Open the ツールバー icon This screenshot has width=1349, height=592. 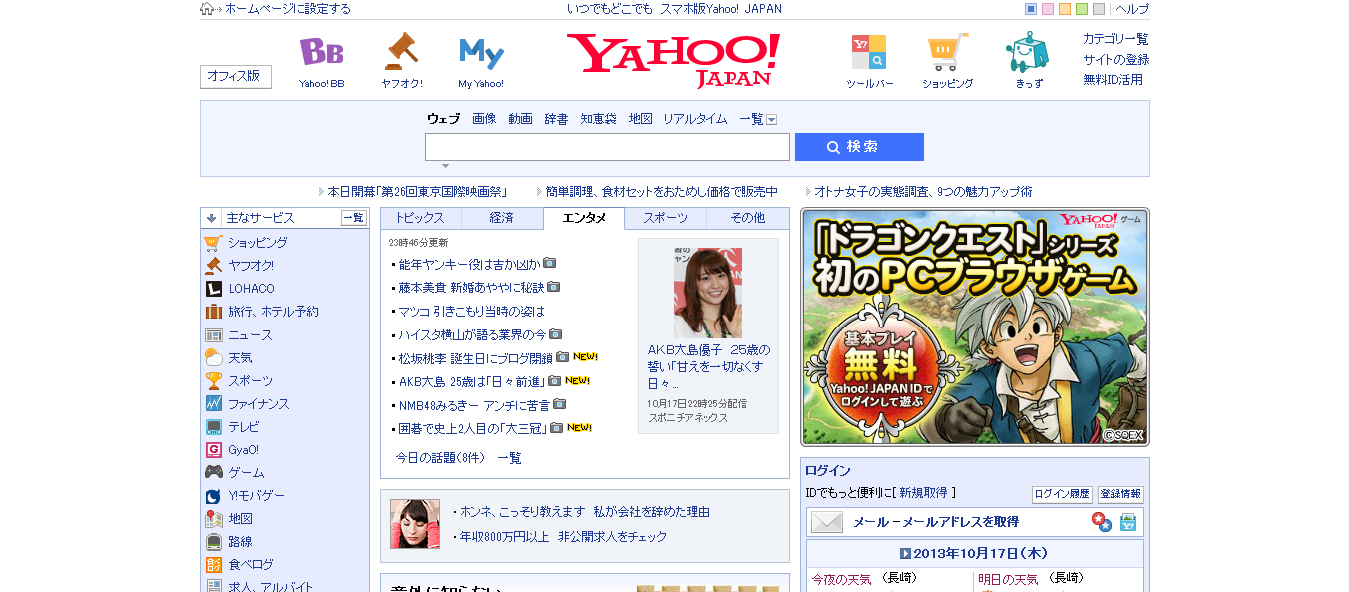pos(868,52)
